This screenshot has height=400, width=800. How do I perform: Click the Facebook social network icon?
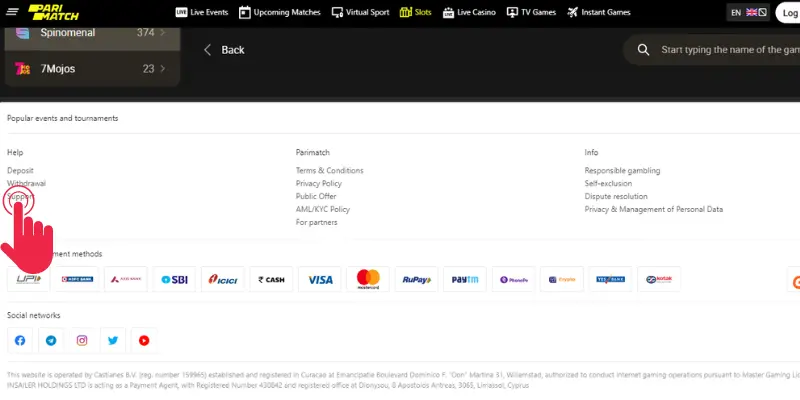pos(20,340)
